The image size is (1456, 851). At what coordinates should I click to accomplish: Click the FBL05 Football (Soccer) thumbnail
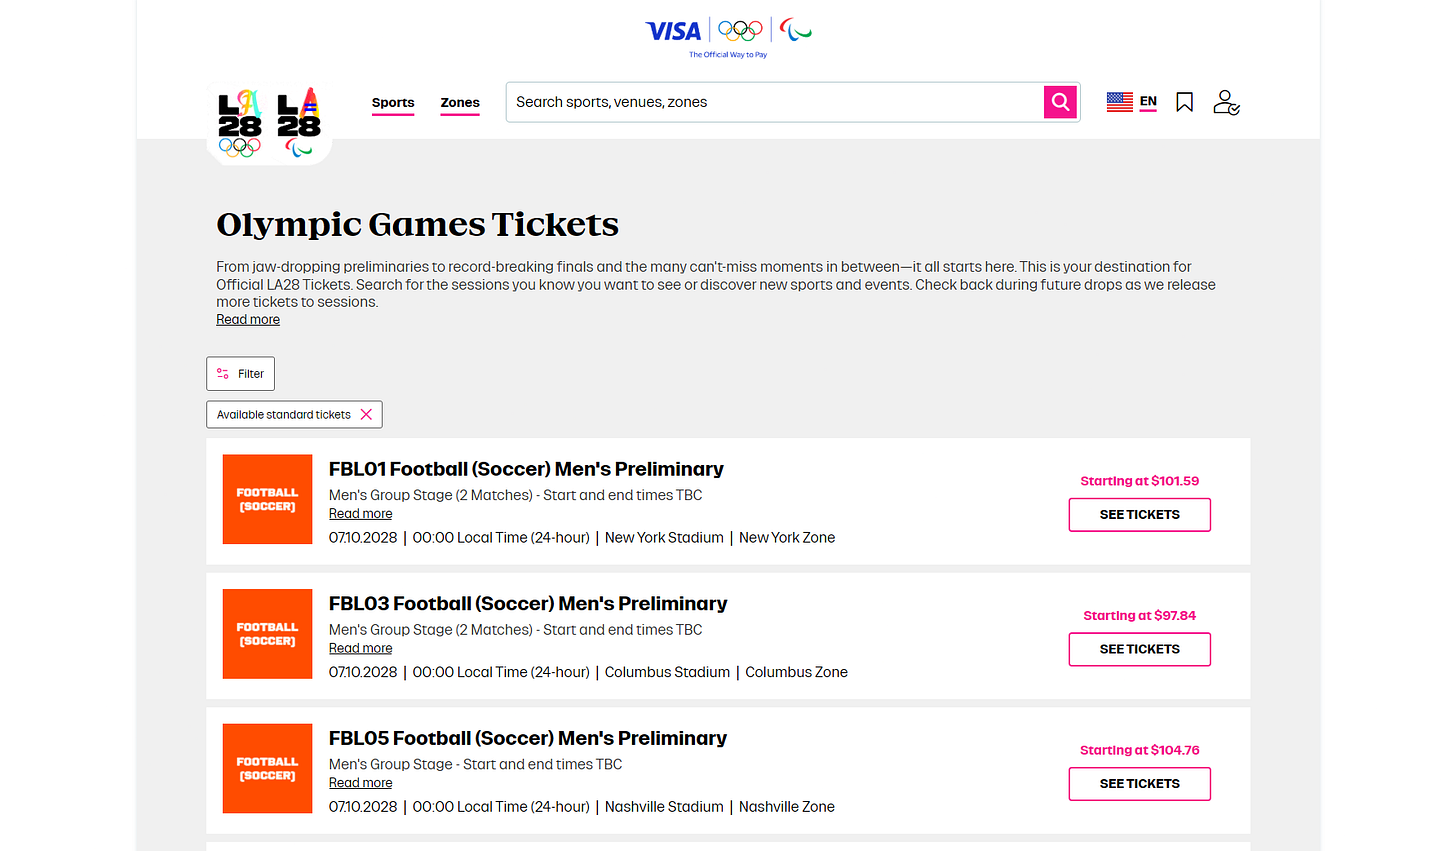(267, 768)
